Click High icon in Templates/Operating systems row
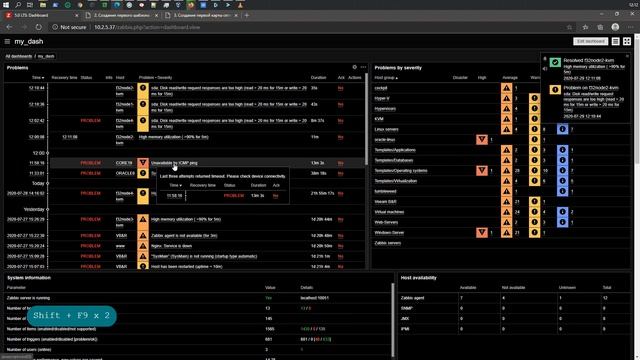The height and width of the screenshot is (360, 640). pyautogui.click(x=482, y=171)
